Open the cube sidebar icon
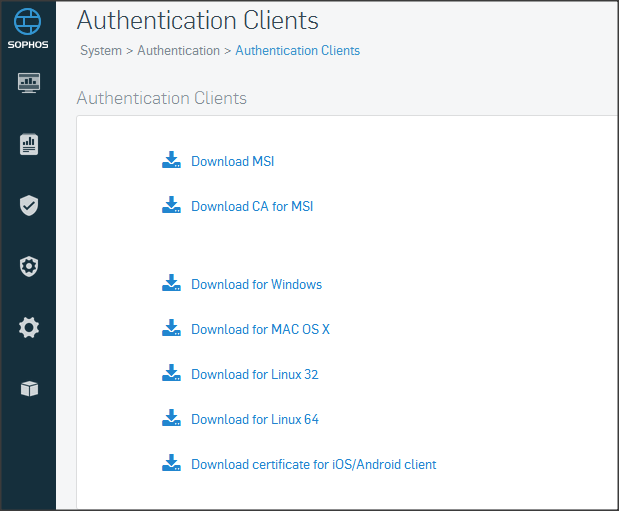619x511 pixels. (29, 389)
